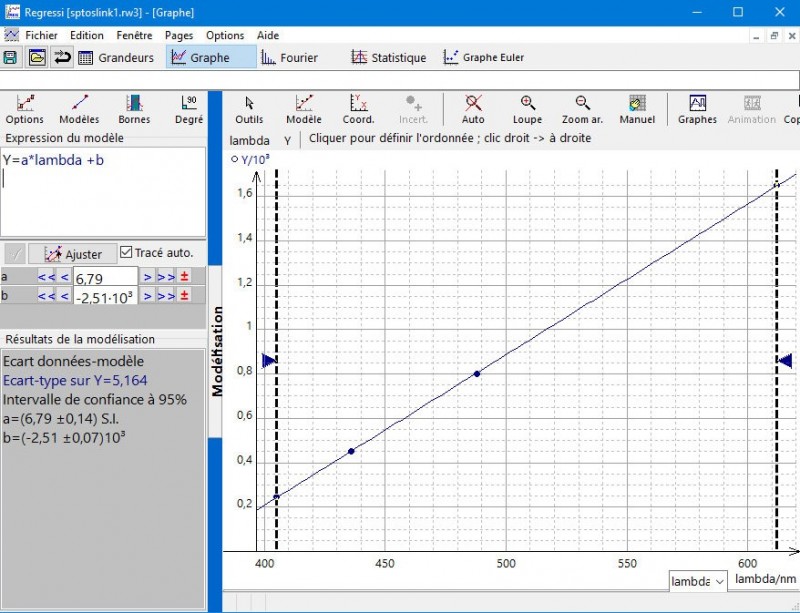Open the Aide menu
This screenshot has width=800, height=613.
coord(268,35)
